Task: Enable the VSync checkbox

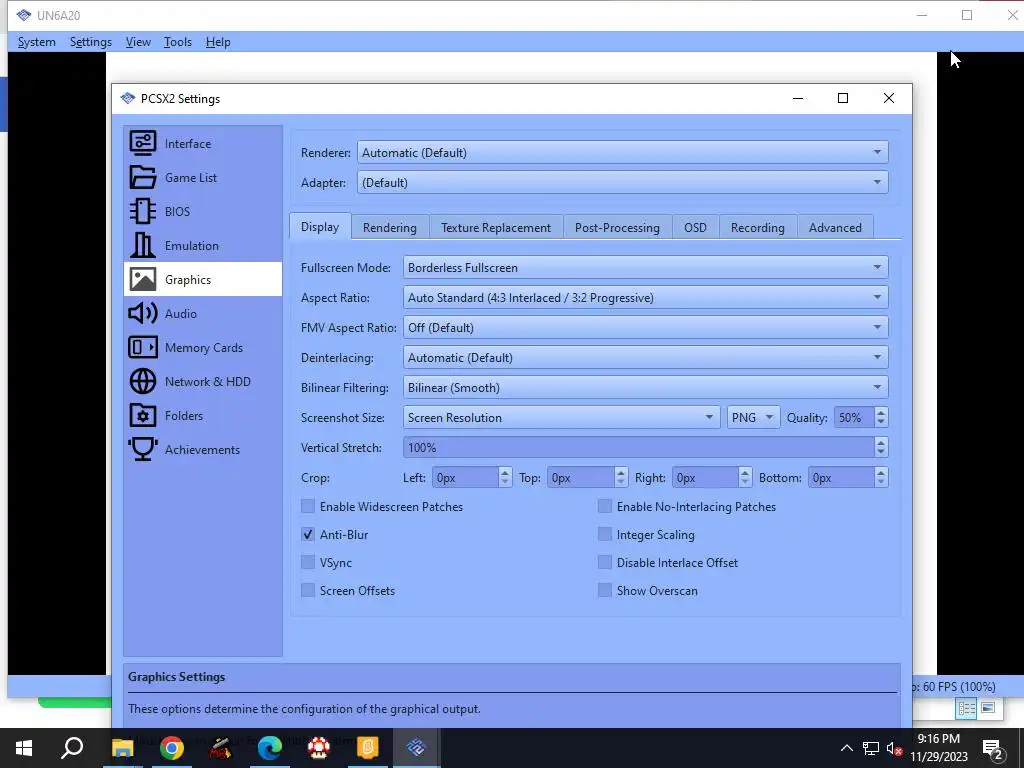Action: [x=308, y=562]
